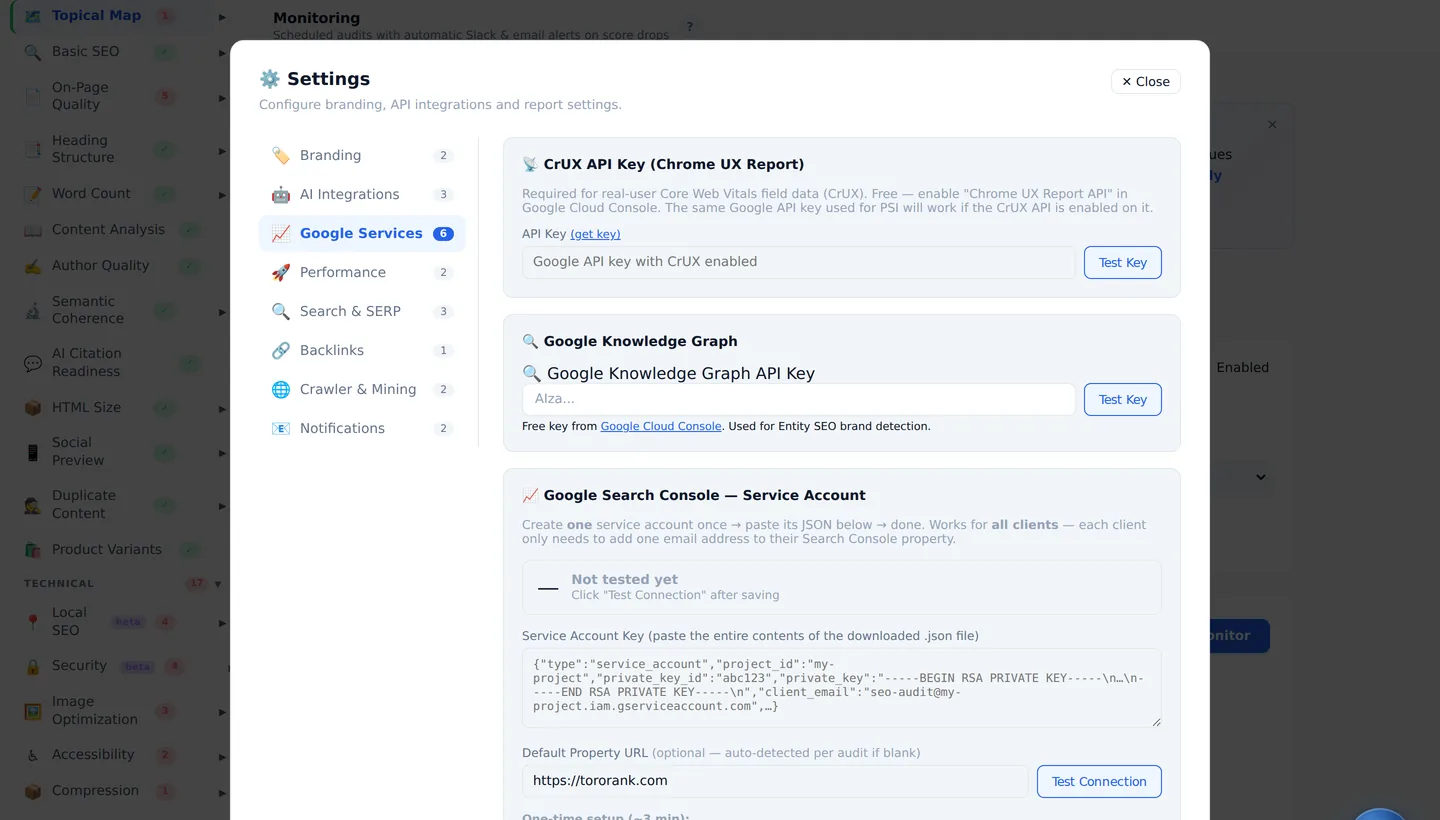Click the Product Variants bags icon
Screen dimensions: 1440x820
(33, 550)
